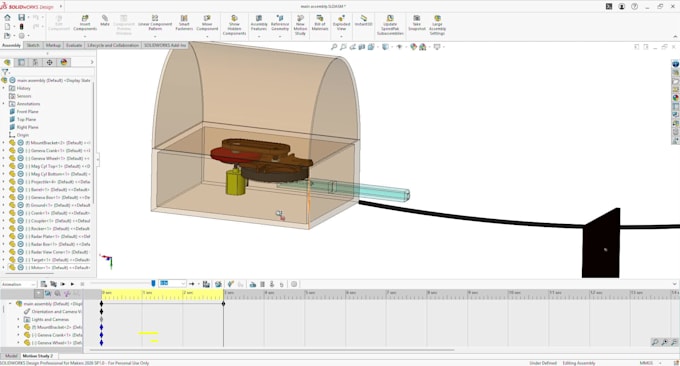The image size is (680, 366).
Task: Expand Projectile<4> in the feature tree
Action: pyautogui.click(x=4, y=182)
